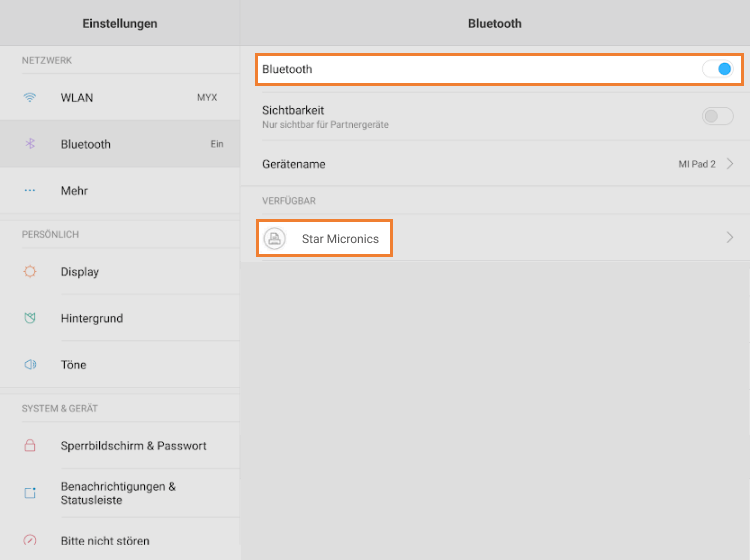Click the Display sun icon
The width and height of the screenshot is (750, 560).
(x=30, y=271)
